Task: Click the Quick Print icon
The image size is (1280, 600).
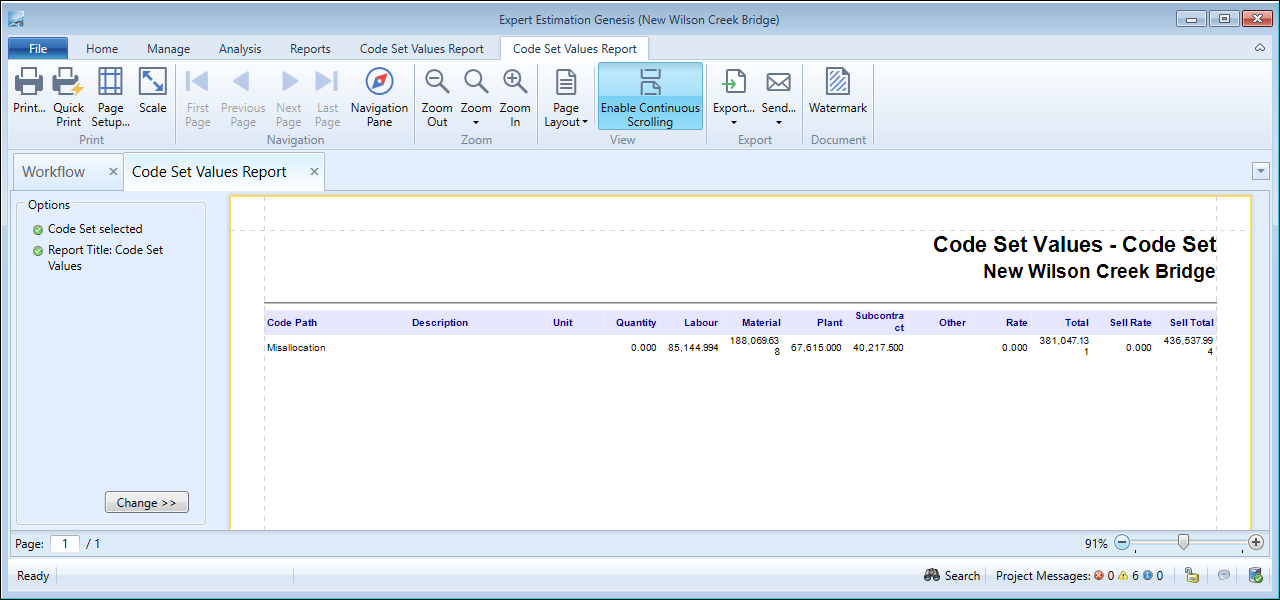Action: 68,84
